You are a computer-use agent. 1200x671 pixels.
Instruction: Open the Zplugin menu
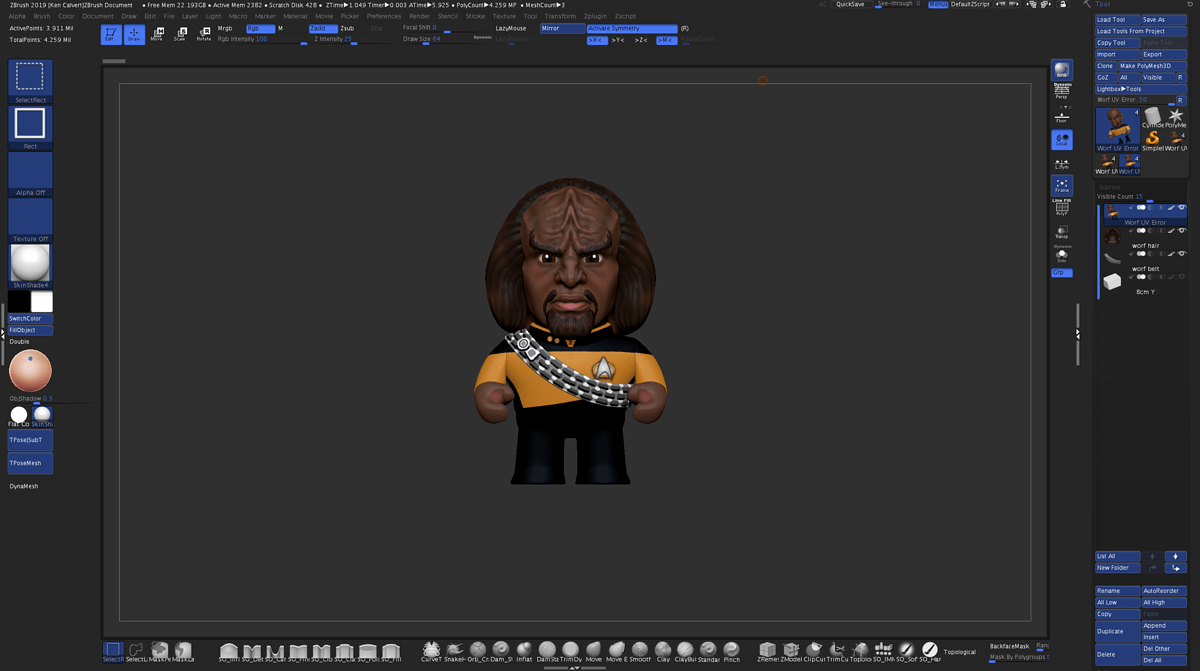coord(595,16)
